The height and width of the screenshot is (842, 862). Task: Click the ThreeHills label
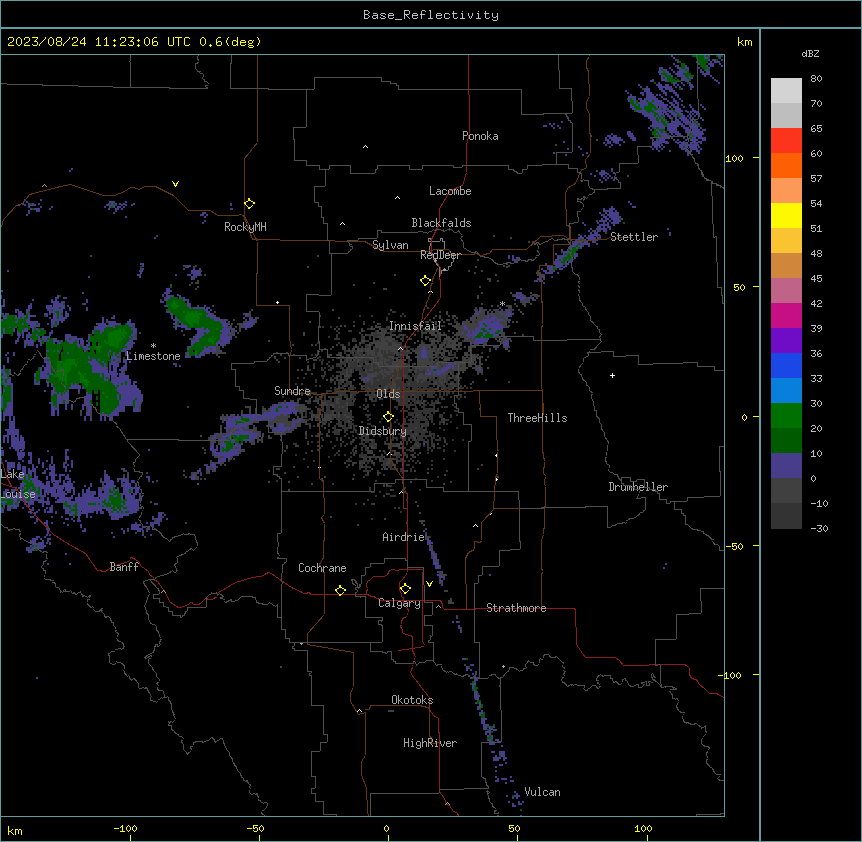coord(537,418)
